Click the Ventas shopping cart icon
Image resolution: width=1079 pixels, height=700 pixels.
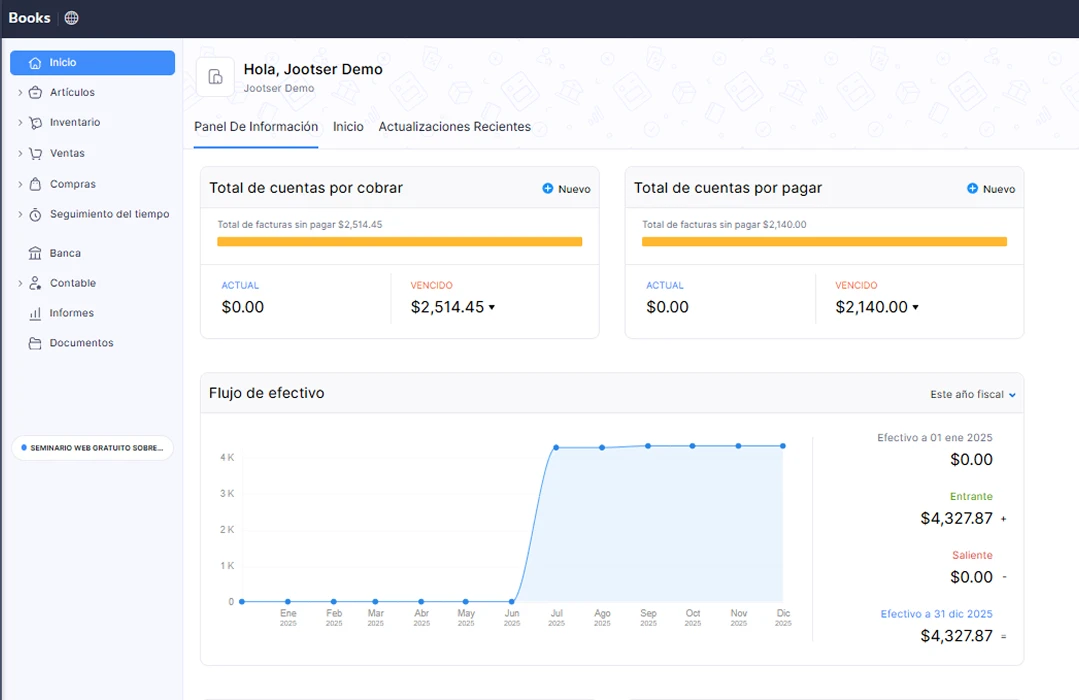click(x=36, y=154)
